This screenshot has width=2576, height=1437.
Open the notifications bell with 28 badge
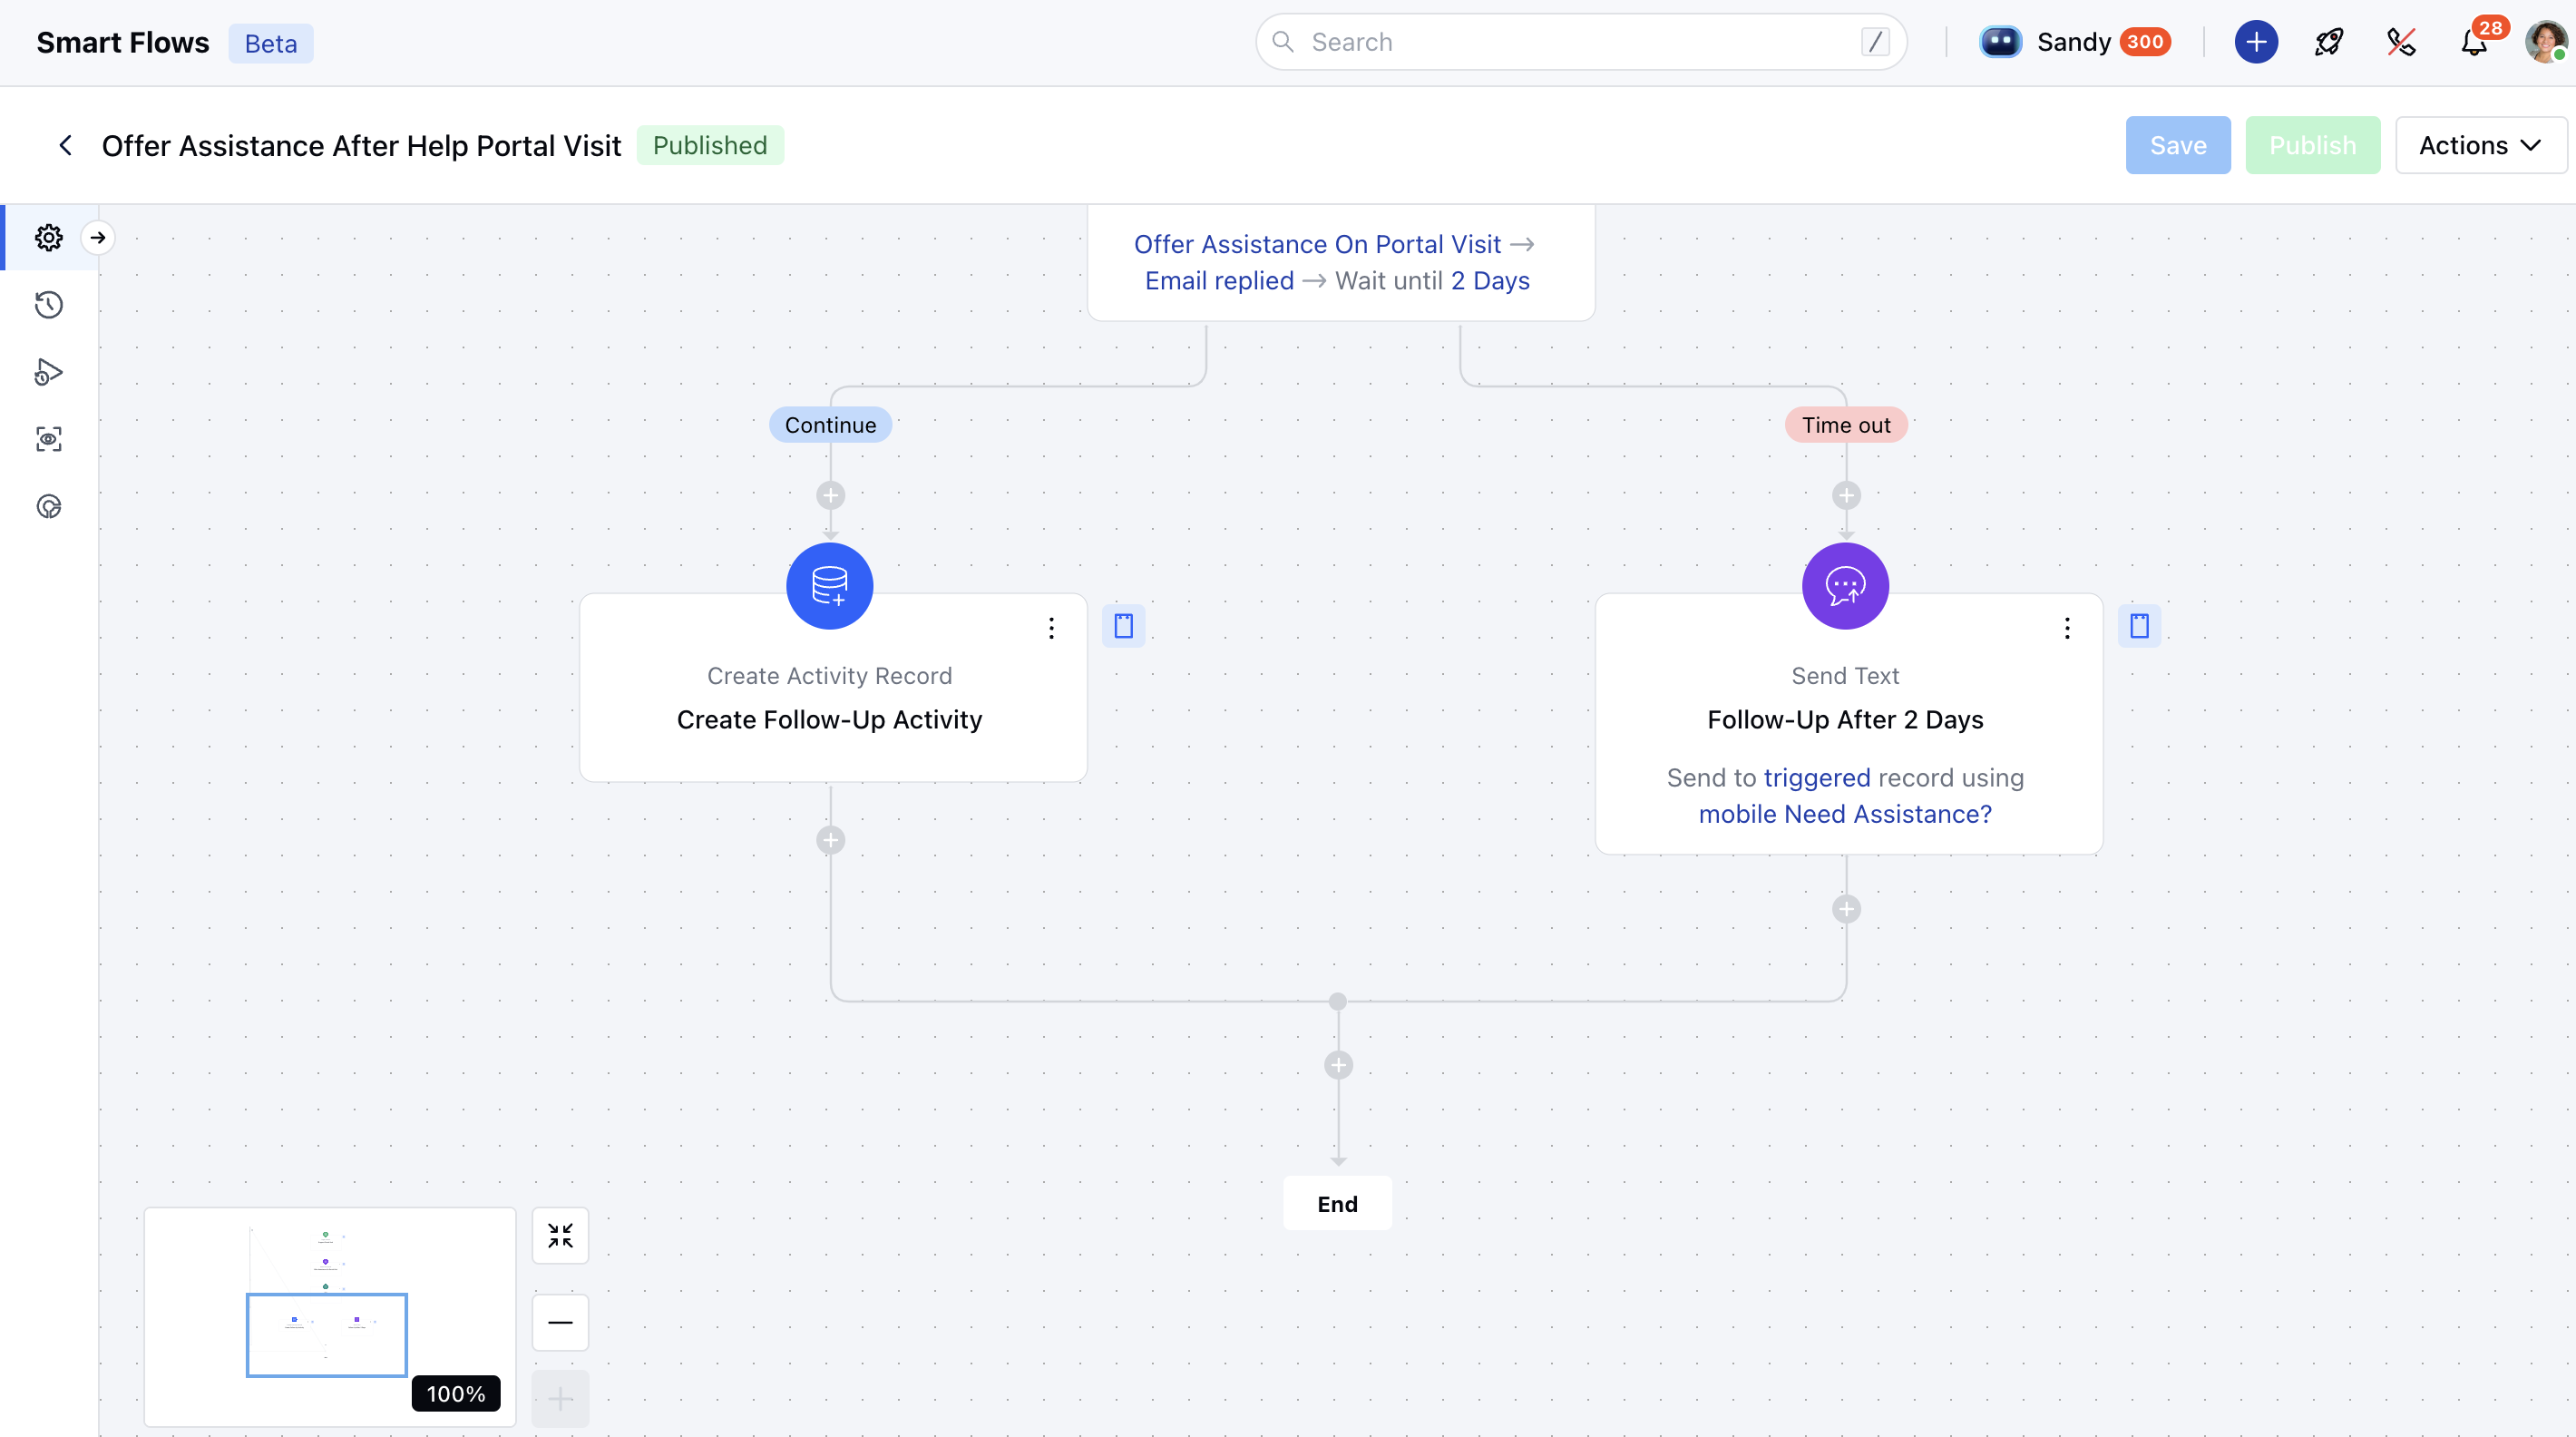tap(2474, 42)
